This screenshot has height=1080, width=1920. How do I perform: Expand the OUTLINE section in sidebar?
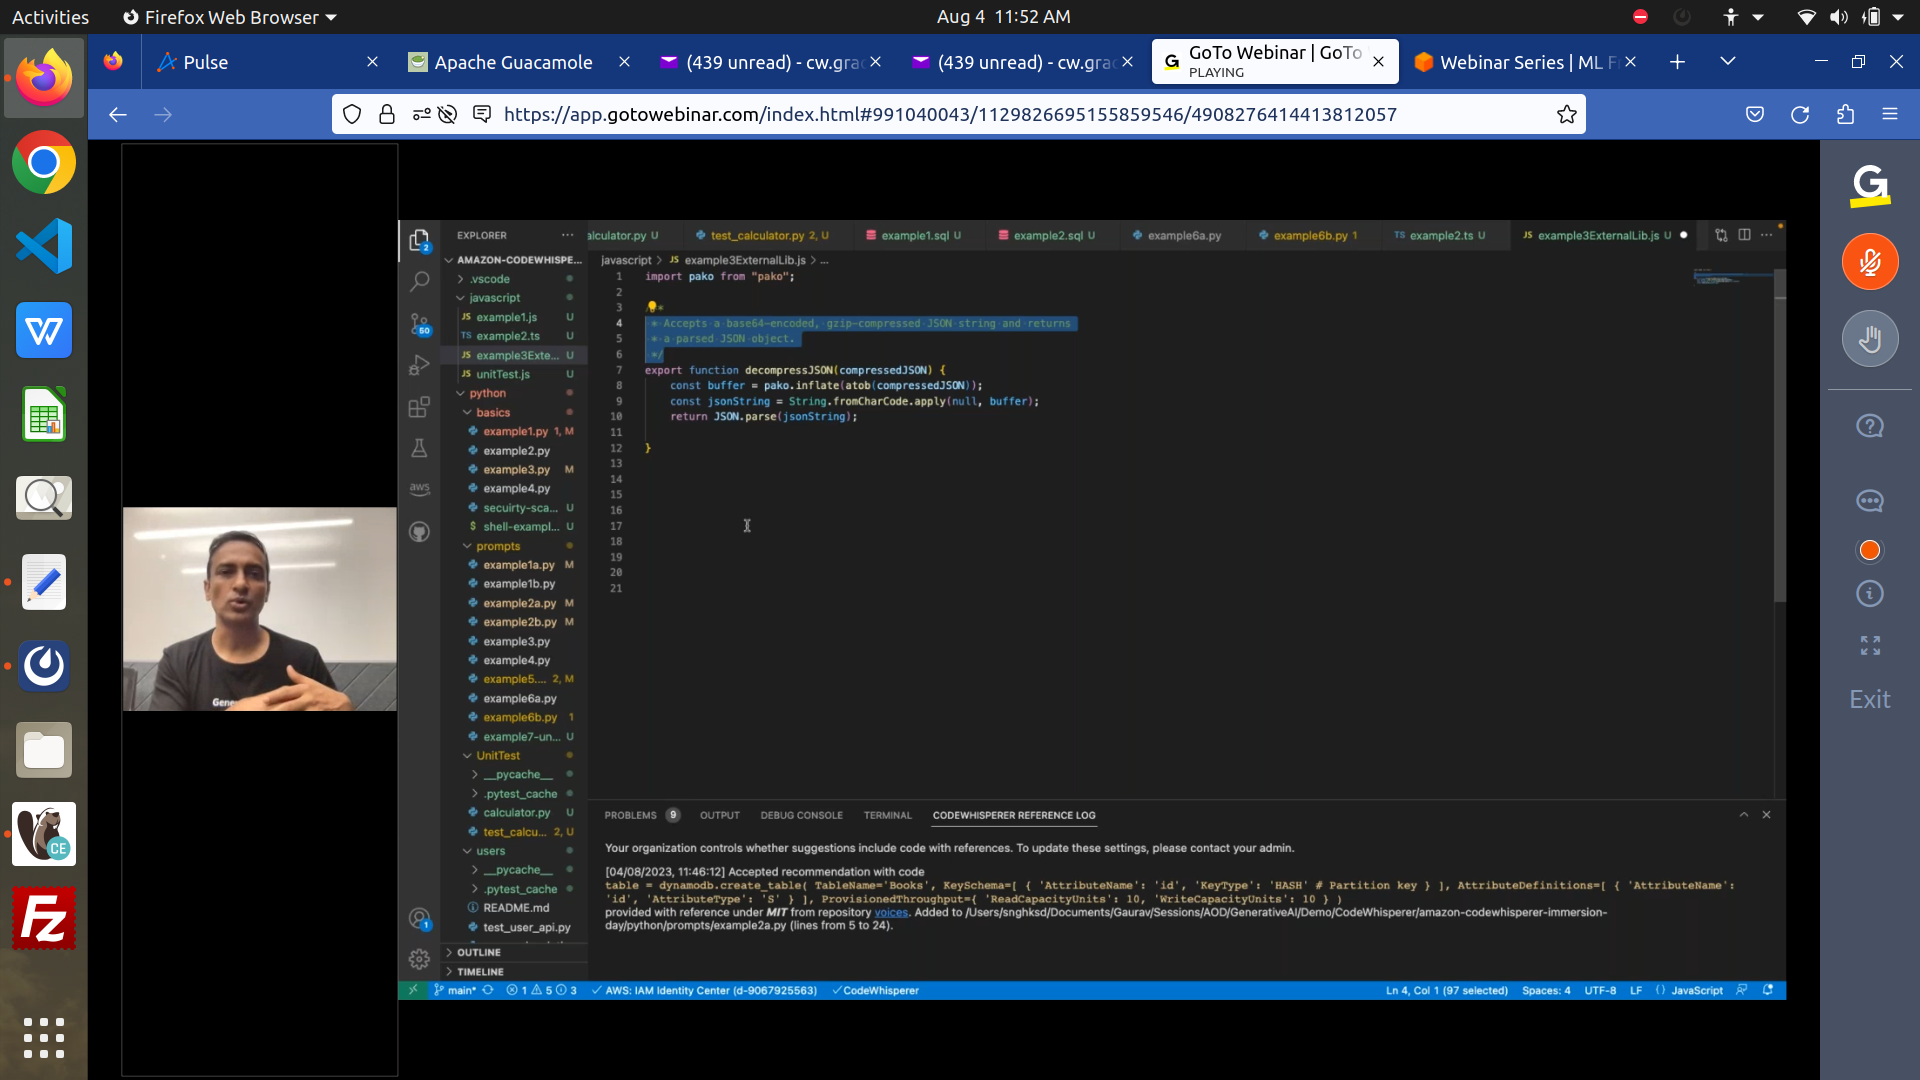click(x=479, y=952)
